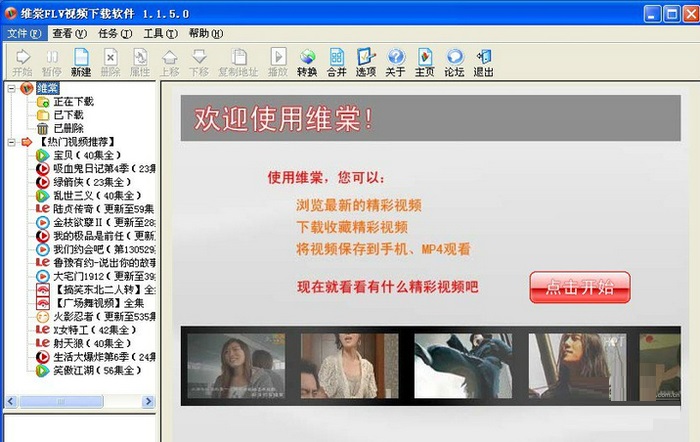Viewport: 700px width, 442px height.
Task: Create a new task with 新建 icon
Action: tap(81, 62)
